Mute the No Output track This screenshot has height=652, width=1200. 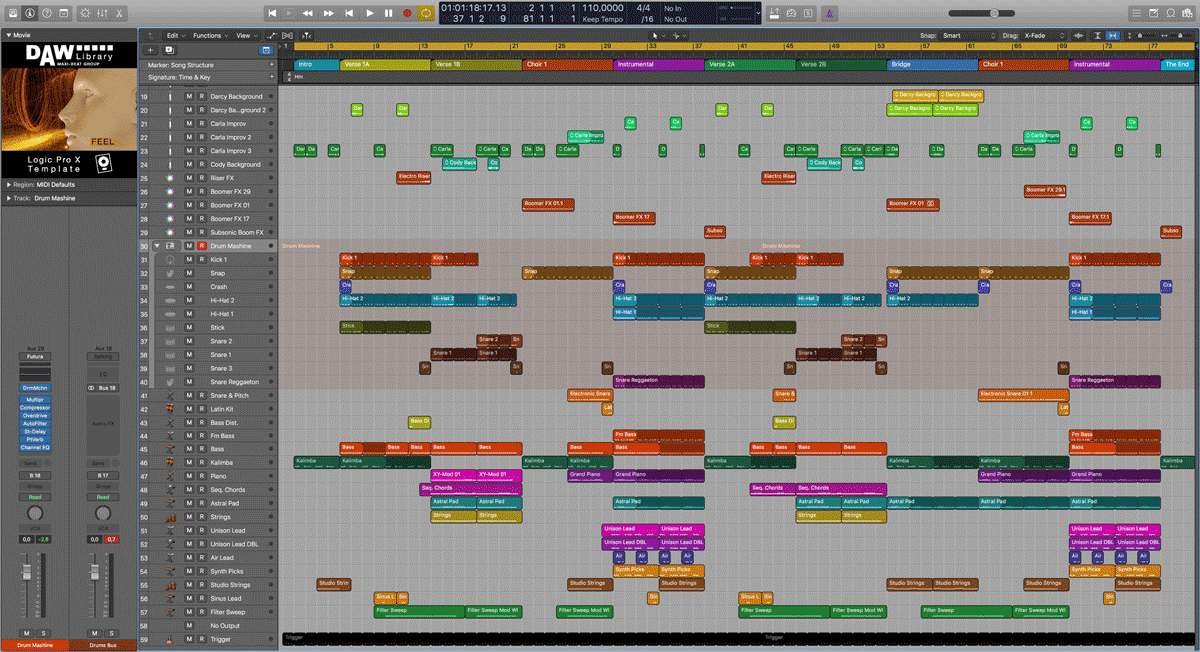189,626
